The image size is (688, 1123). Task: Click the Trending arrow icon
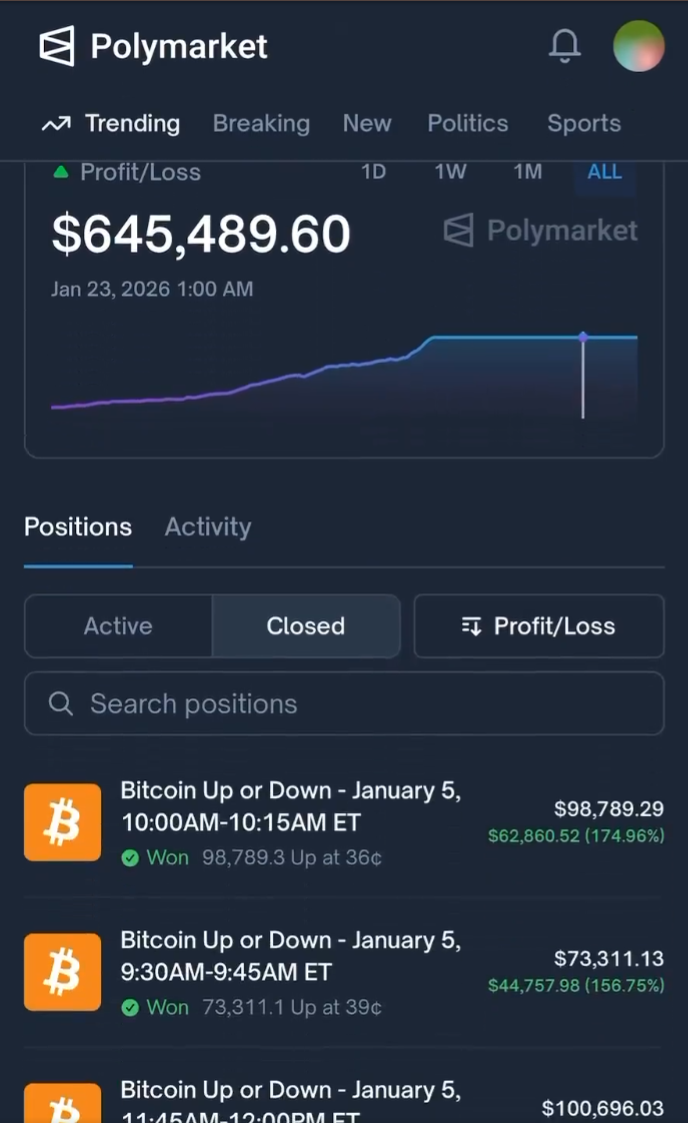point(56,124)
